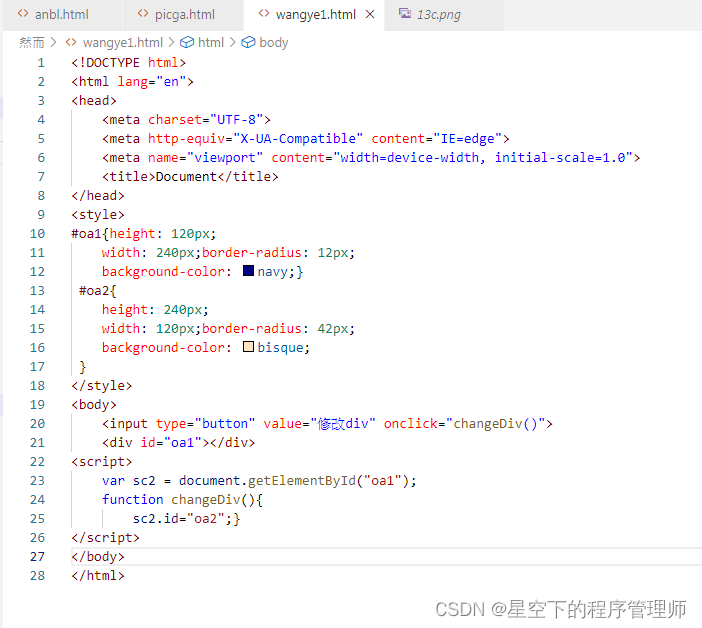The height and width of the screenshot is (628, 702).
Task: Switch to the anbl.html tab
Action: tap(62, 15)
